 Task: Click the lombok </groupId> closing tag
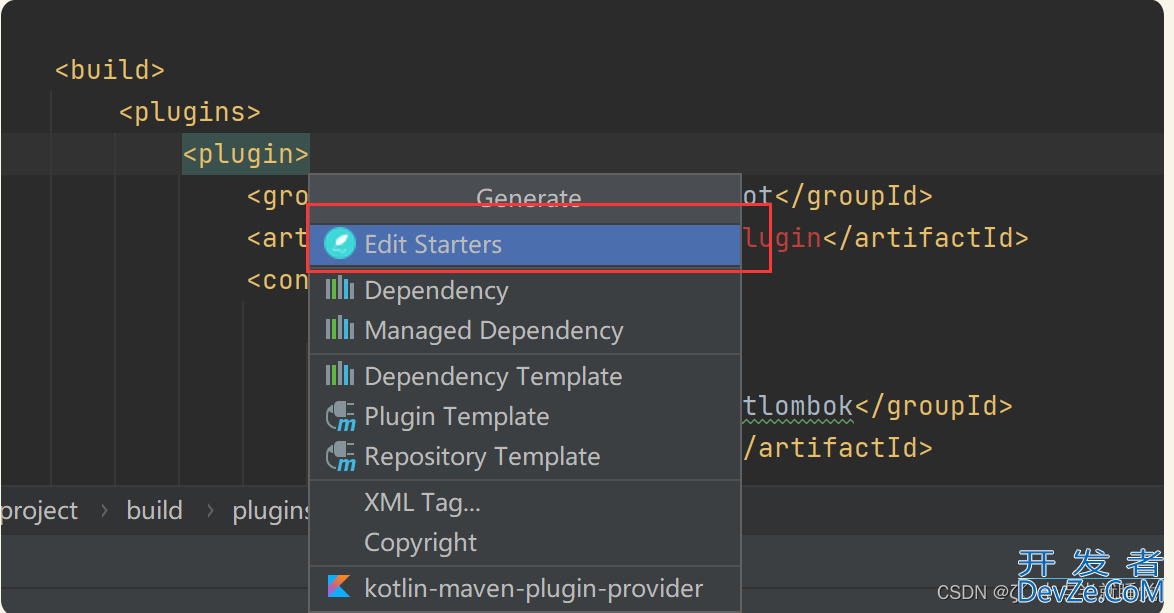click(x=933, y=406)
